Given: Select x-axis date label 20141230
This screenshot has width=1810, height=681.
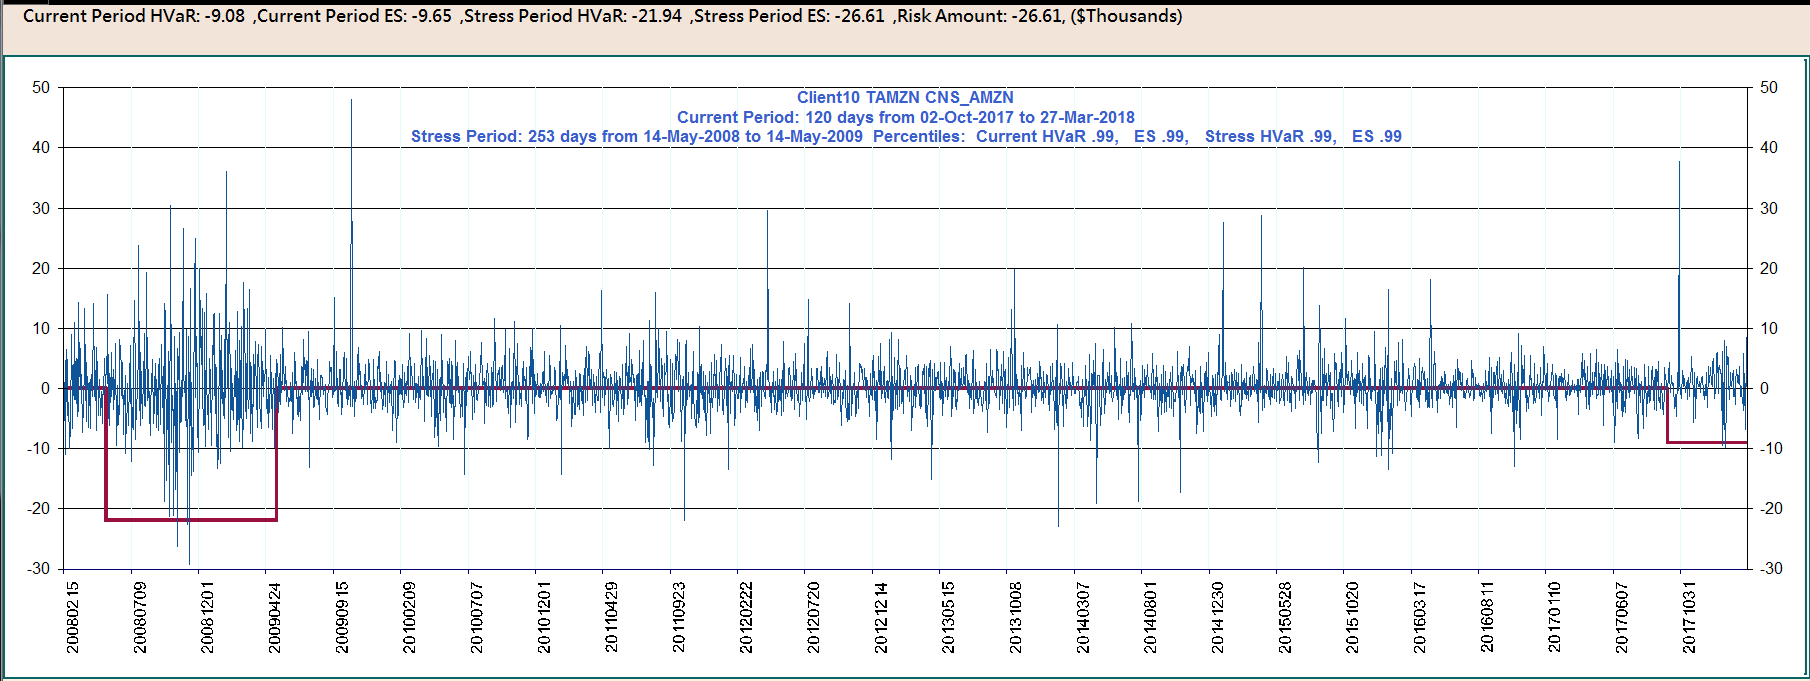Looking at the screenshot, I should [1219, 618].
